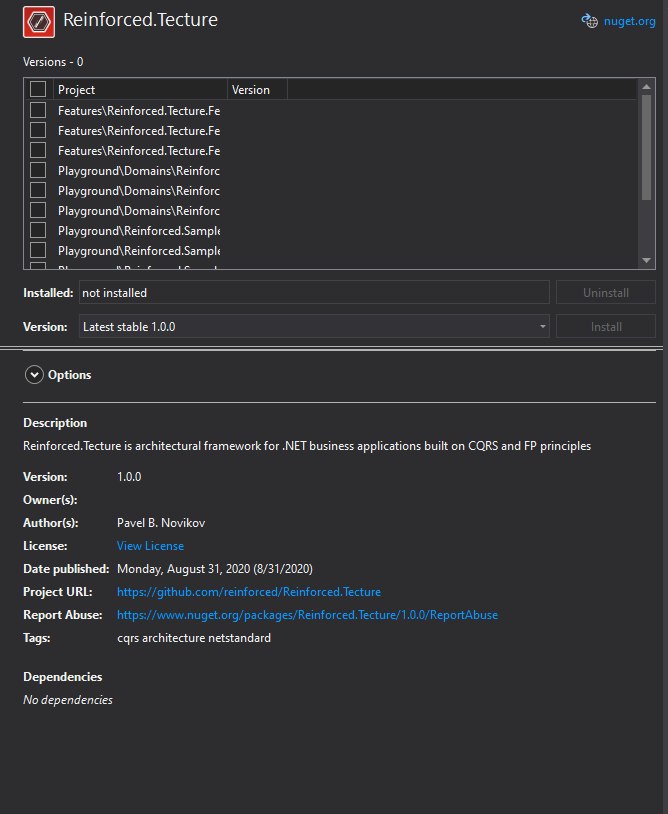Click the scroll down arrow in project list
668x814 pixels.
(646, 261)
